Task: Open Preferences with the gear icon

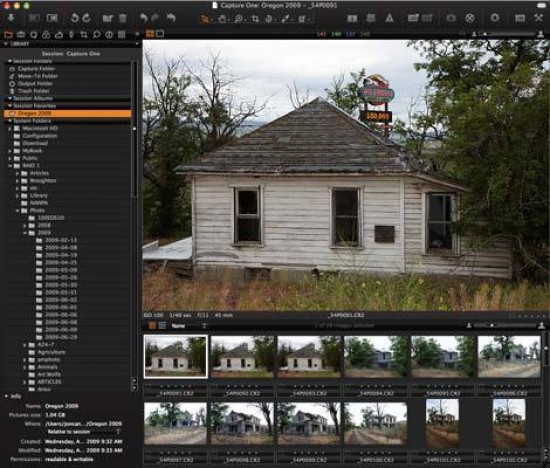Action: click(x=495, y=18)
